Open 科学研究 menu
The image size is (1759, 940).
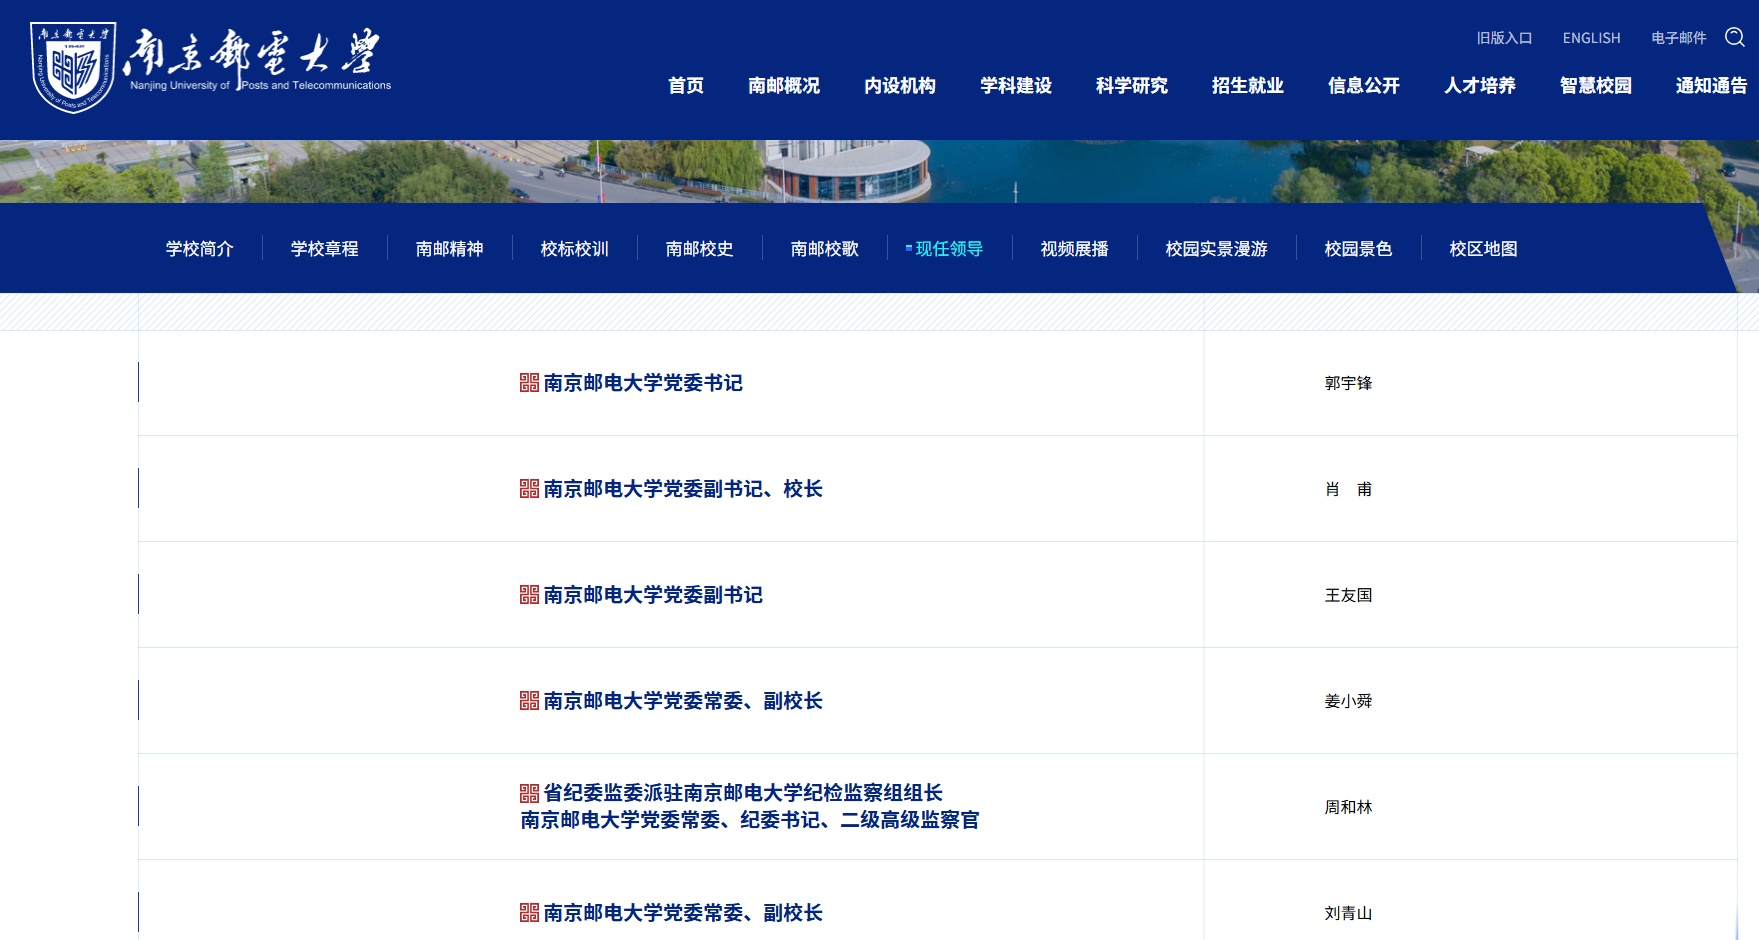point(1132,86)
